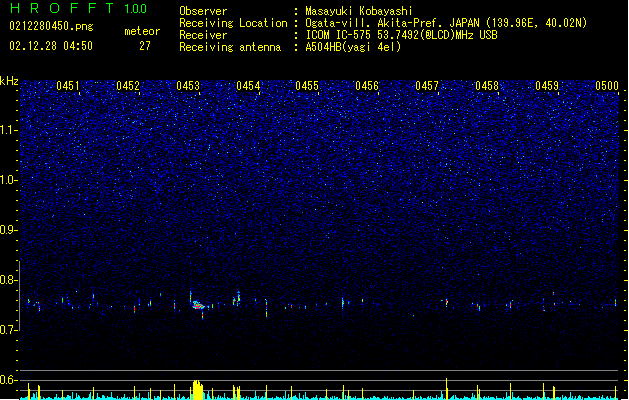This screenshot has width=629, height=400.
Task: Click the 0500 time marker
Action: tap(607, 86)
